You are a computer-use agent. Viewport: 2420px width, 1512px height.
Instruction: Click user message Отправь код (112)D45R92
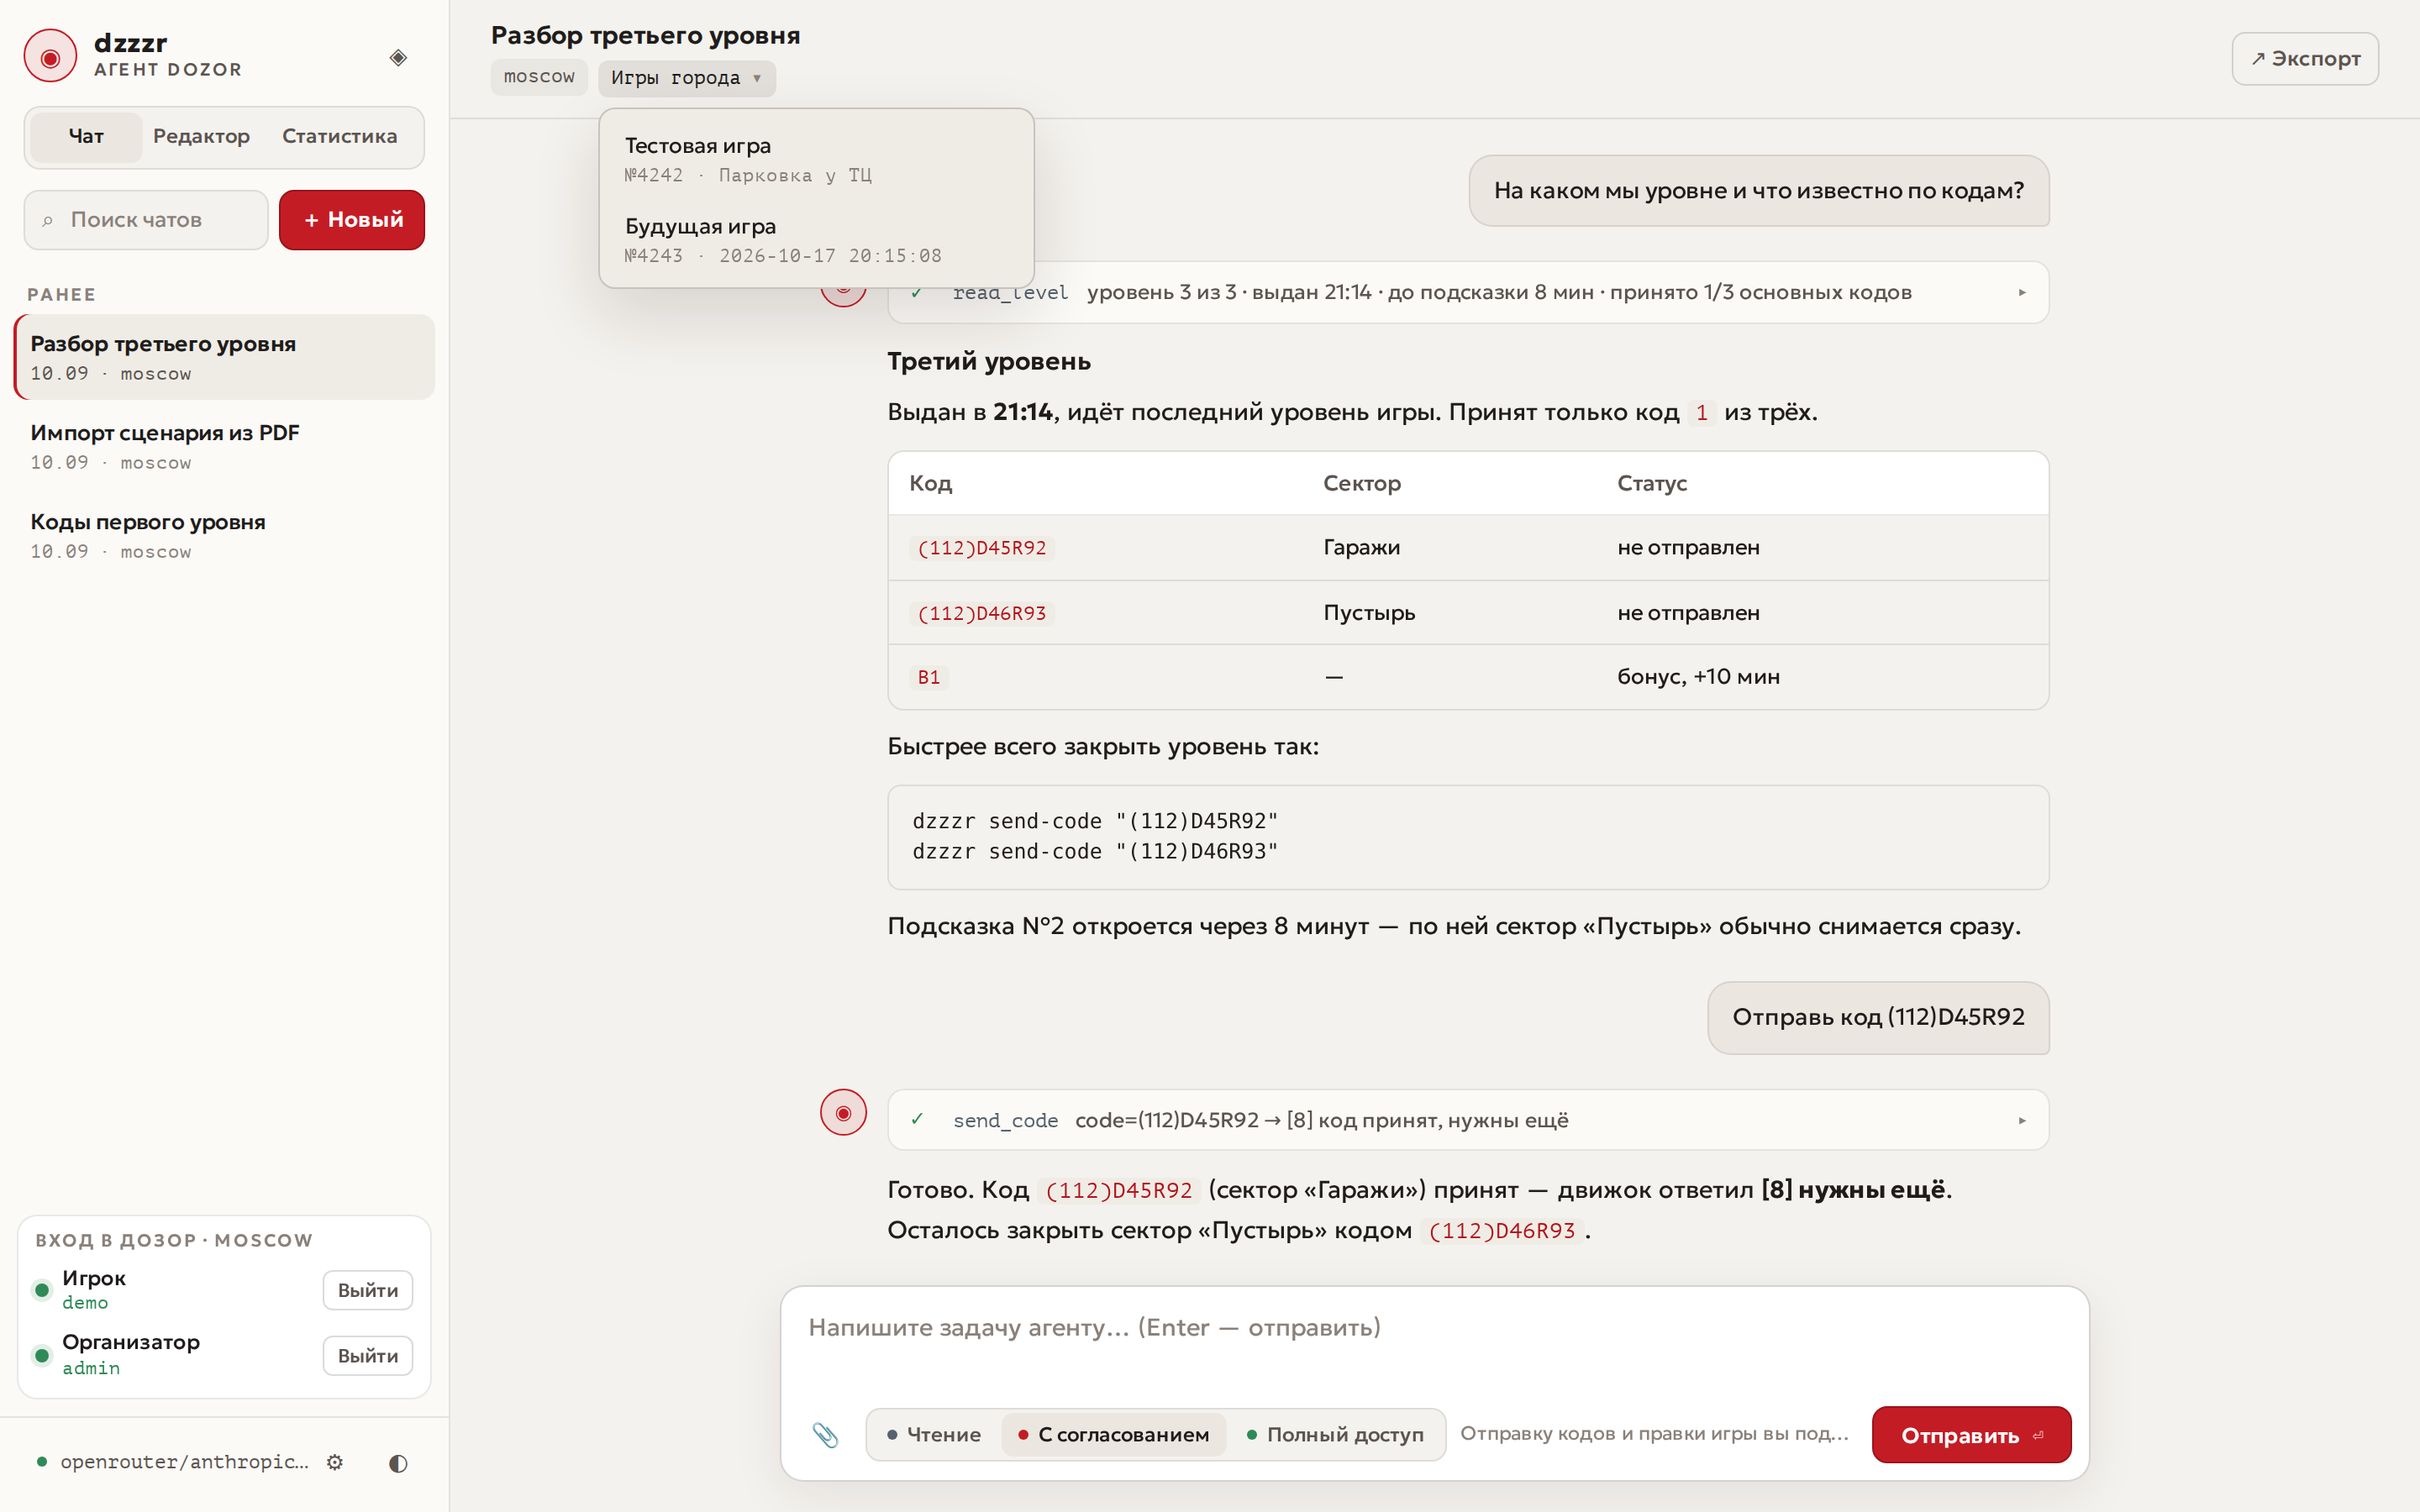tap(1878, 1017)
